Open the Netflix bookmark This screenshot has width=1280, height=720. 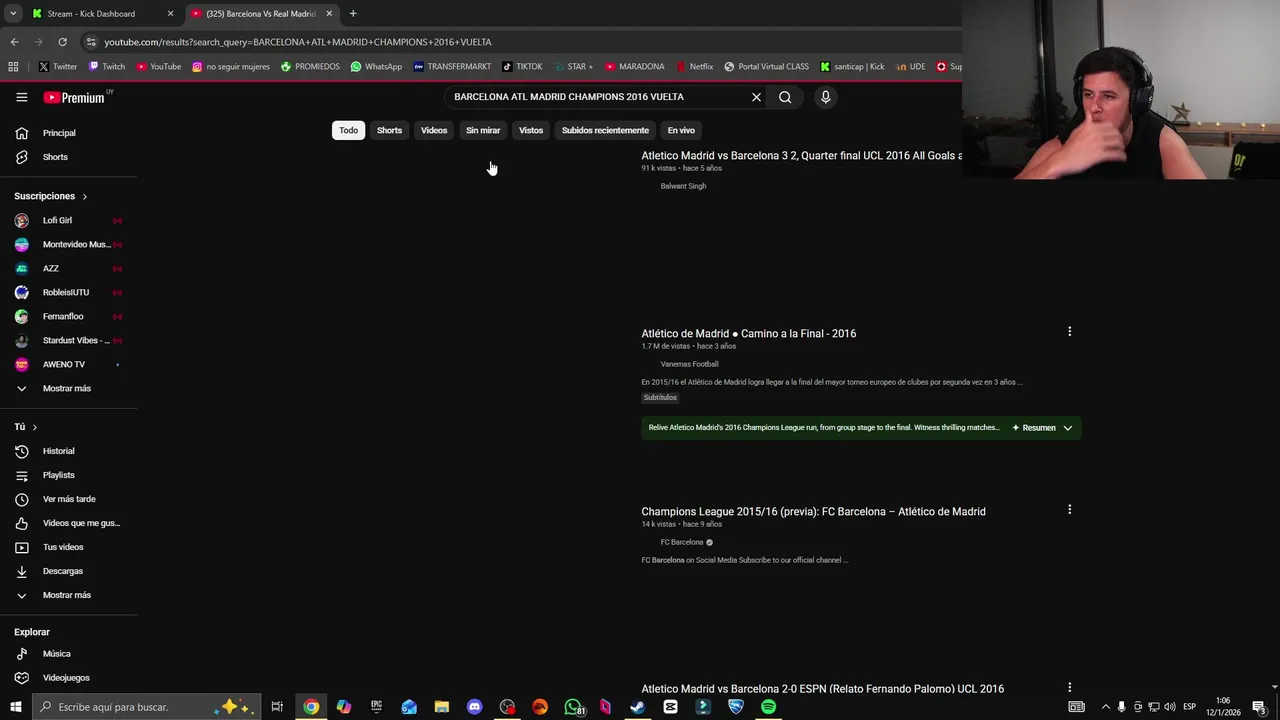click(694, 67)
